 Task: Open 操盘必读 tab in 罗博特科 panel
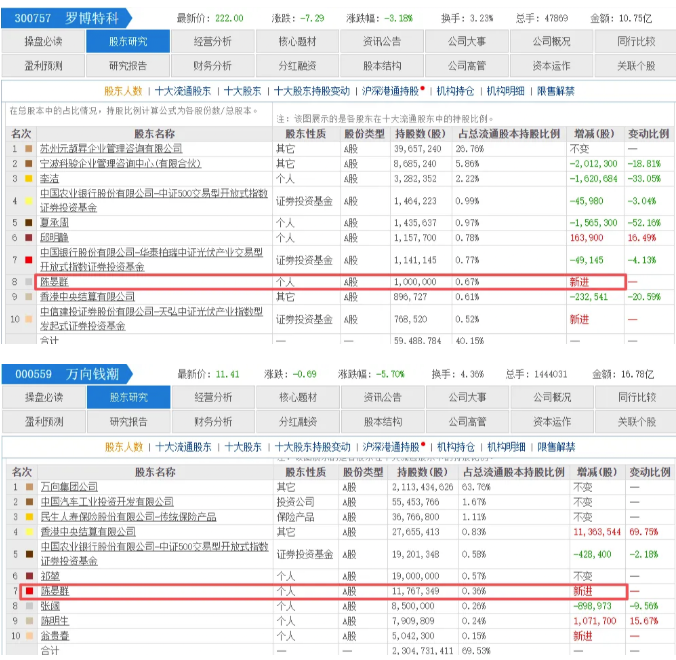(x=43, y=41)
